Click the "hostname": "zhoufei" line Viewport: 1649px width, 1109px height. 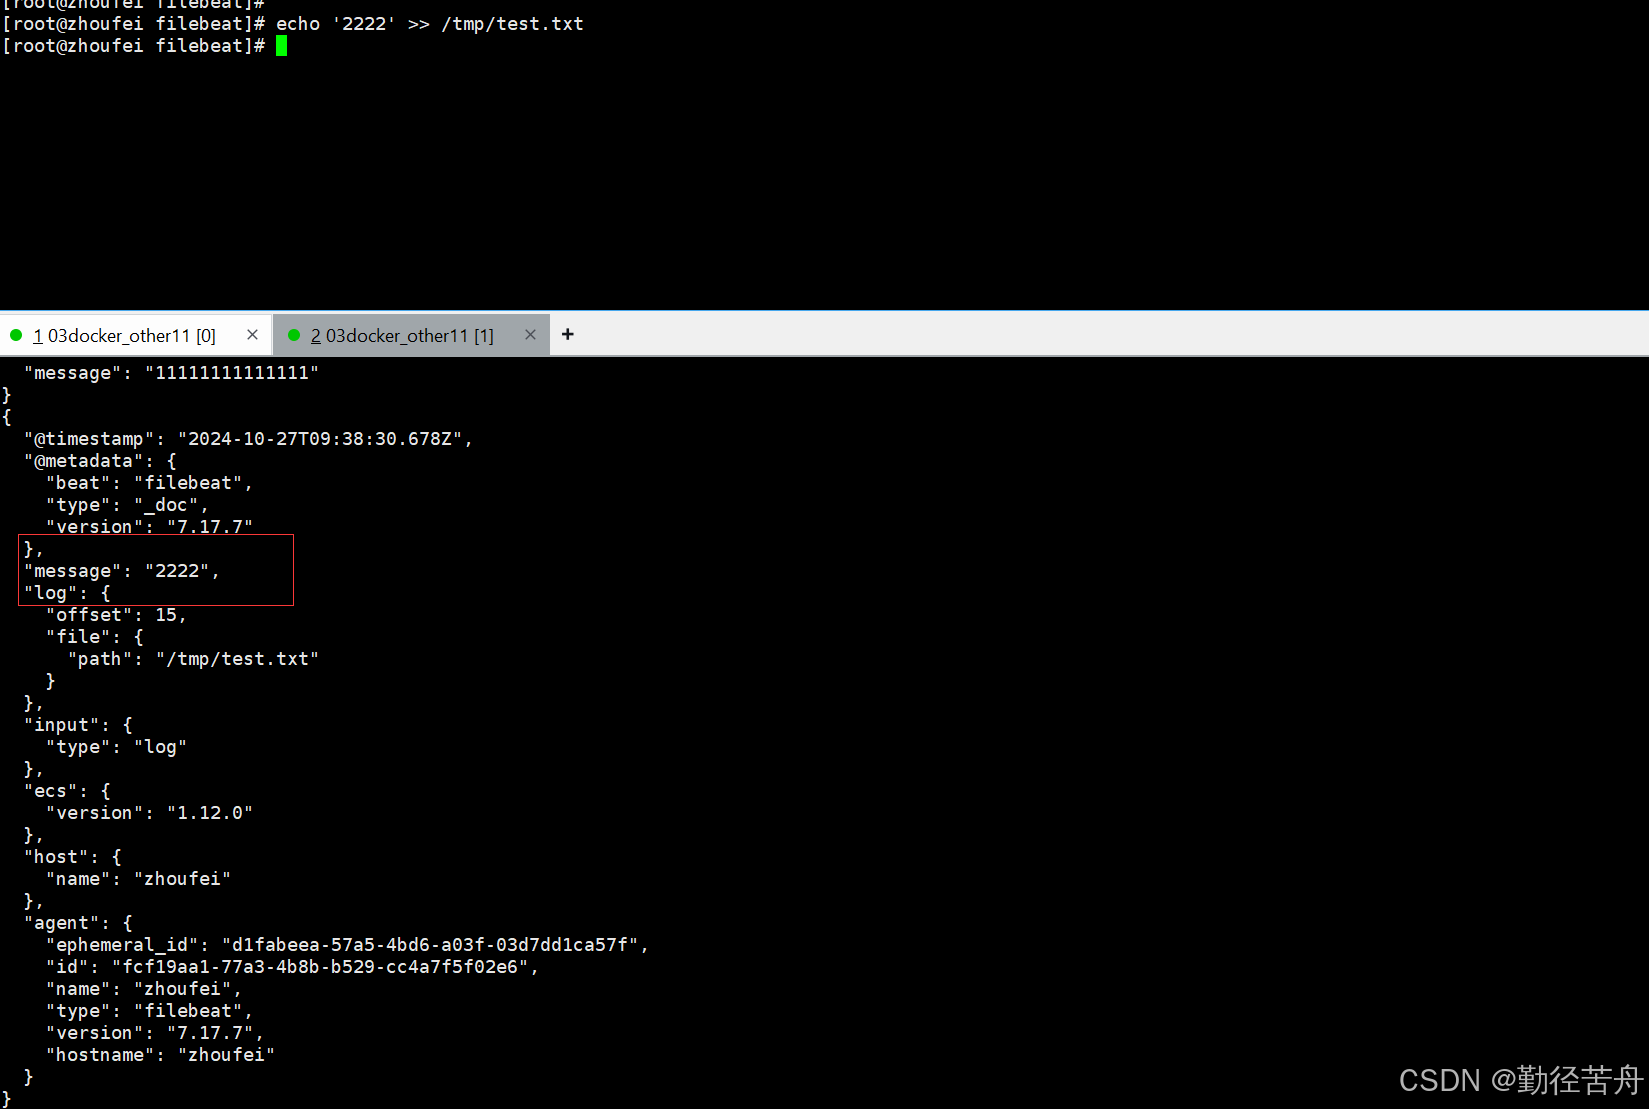tap(160, 1055)
